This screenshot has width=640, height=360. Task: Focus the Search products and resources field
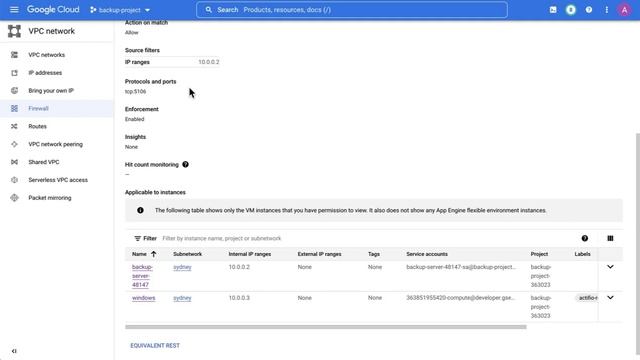pyautogui.click(x=352, y=10)
